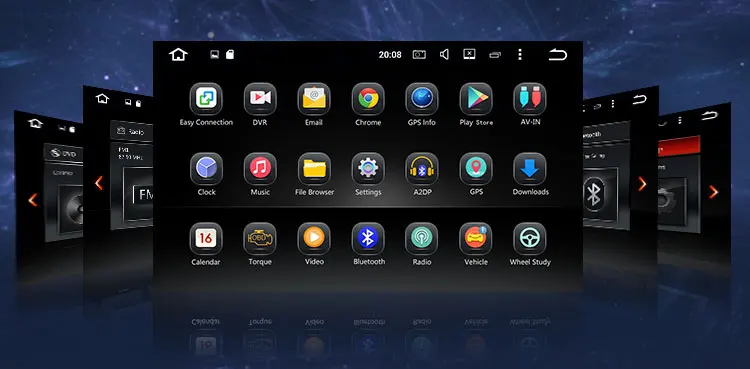
Task: Open the Settings app
Action: 368,169
